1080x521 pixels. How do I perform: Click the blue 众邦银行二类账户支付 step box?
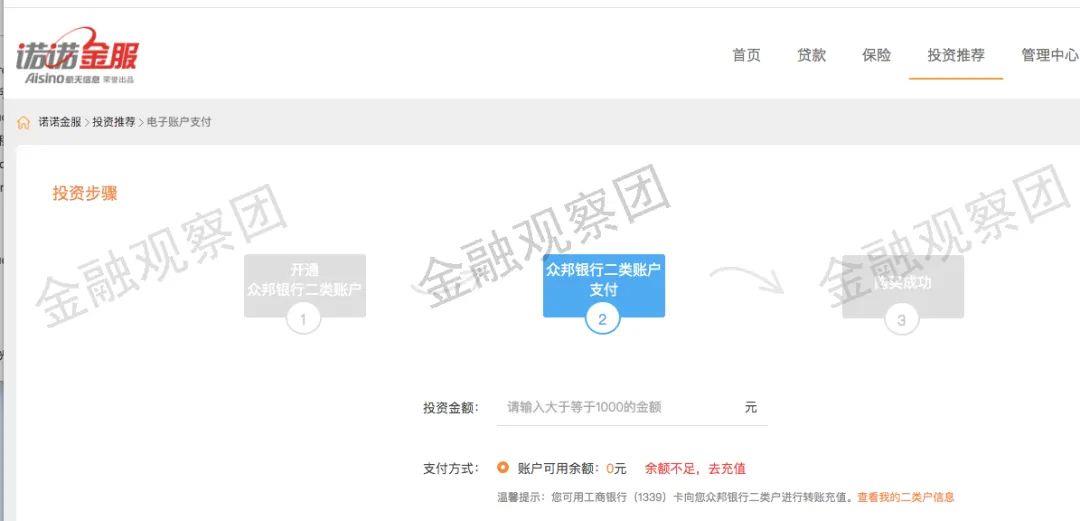pyautogui.click(x=603, y=285)
